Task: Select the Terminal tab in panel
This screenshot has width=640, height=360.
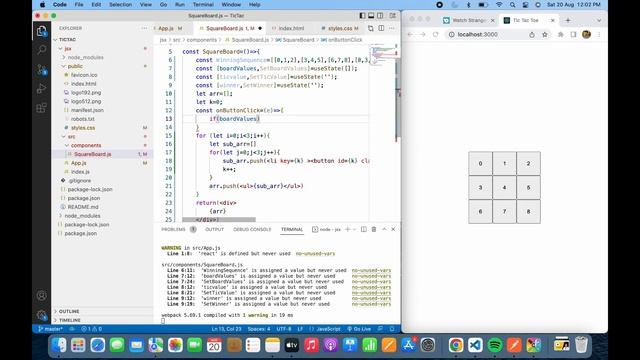Action: pyautogui.click(x=292, y=229)
